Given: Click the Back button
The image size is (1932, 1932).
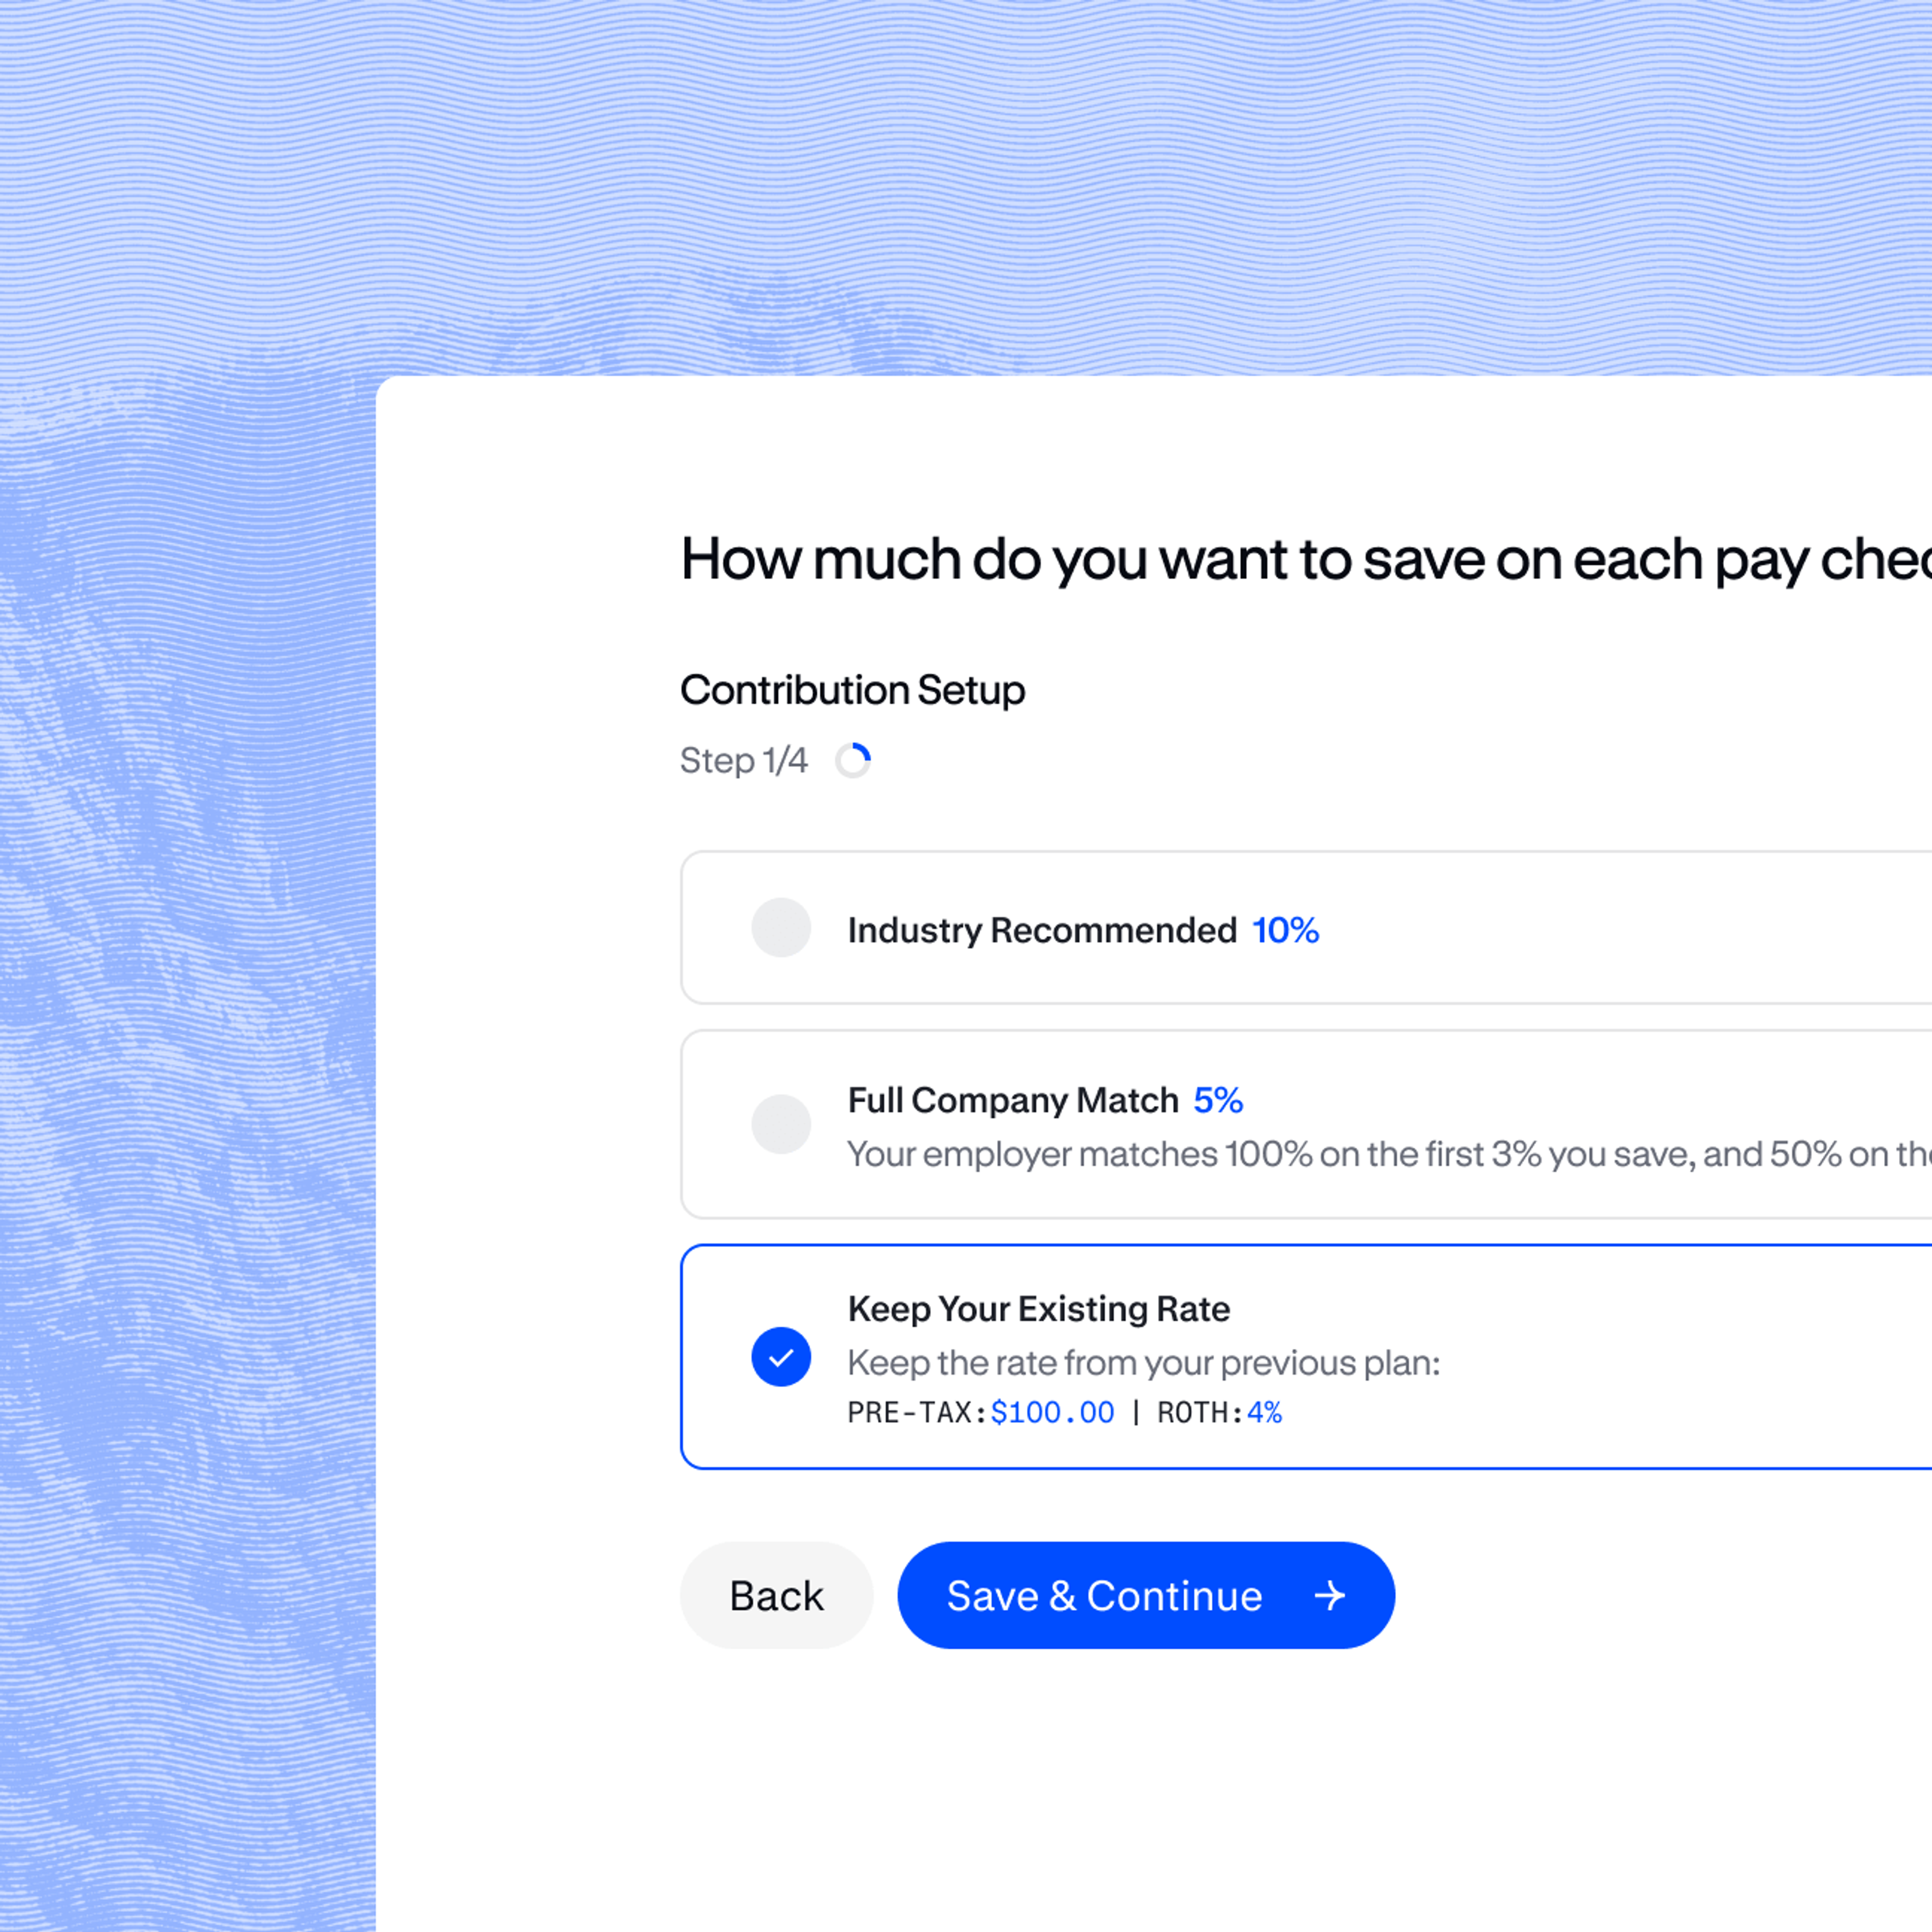Looking at the screenshot, I should tap(776, 1595).
